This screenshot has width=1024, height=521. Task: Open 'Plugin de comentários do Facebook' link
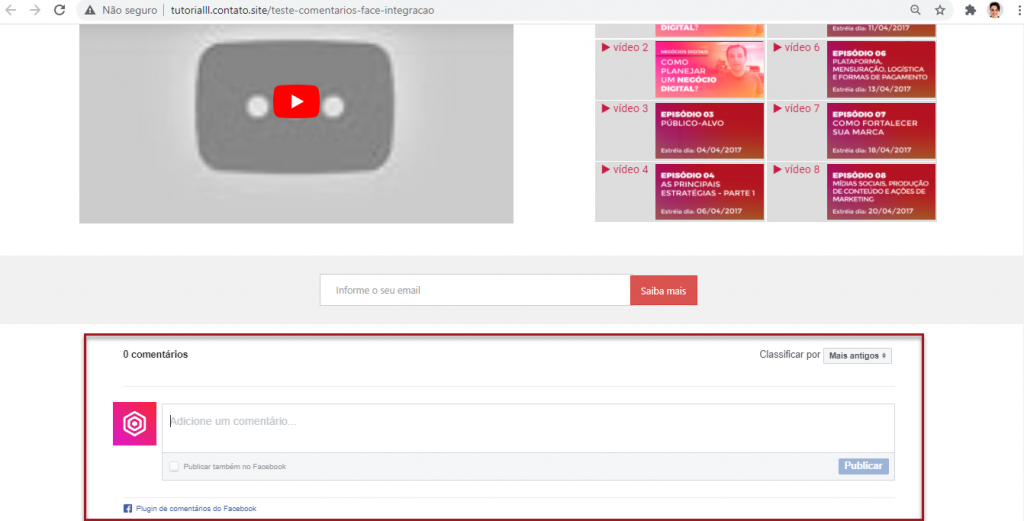(x=196, y=508)
